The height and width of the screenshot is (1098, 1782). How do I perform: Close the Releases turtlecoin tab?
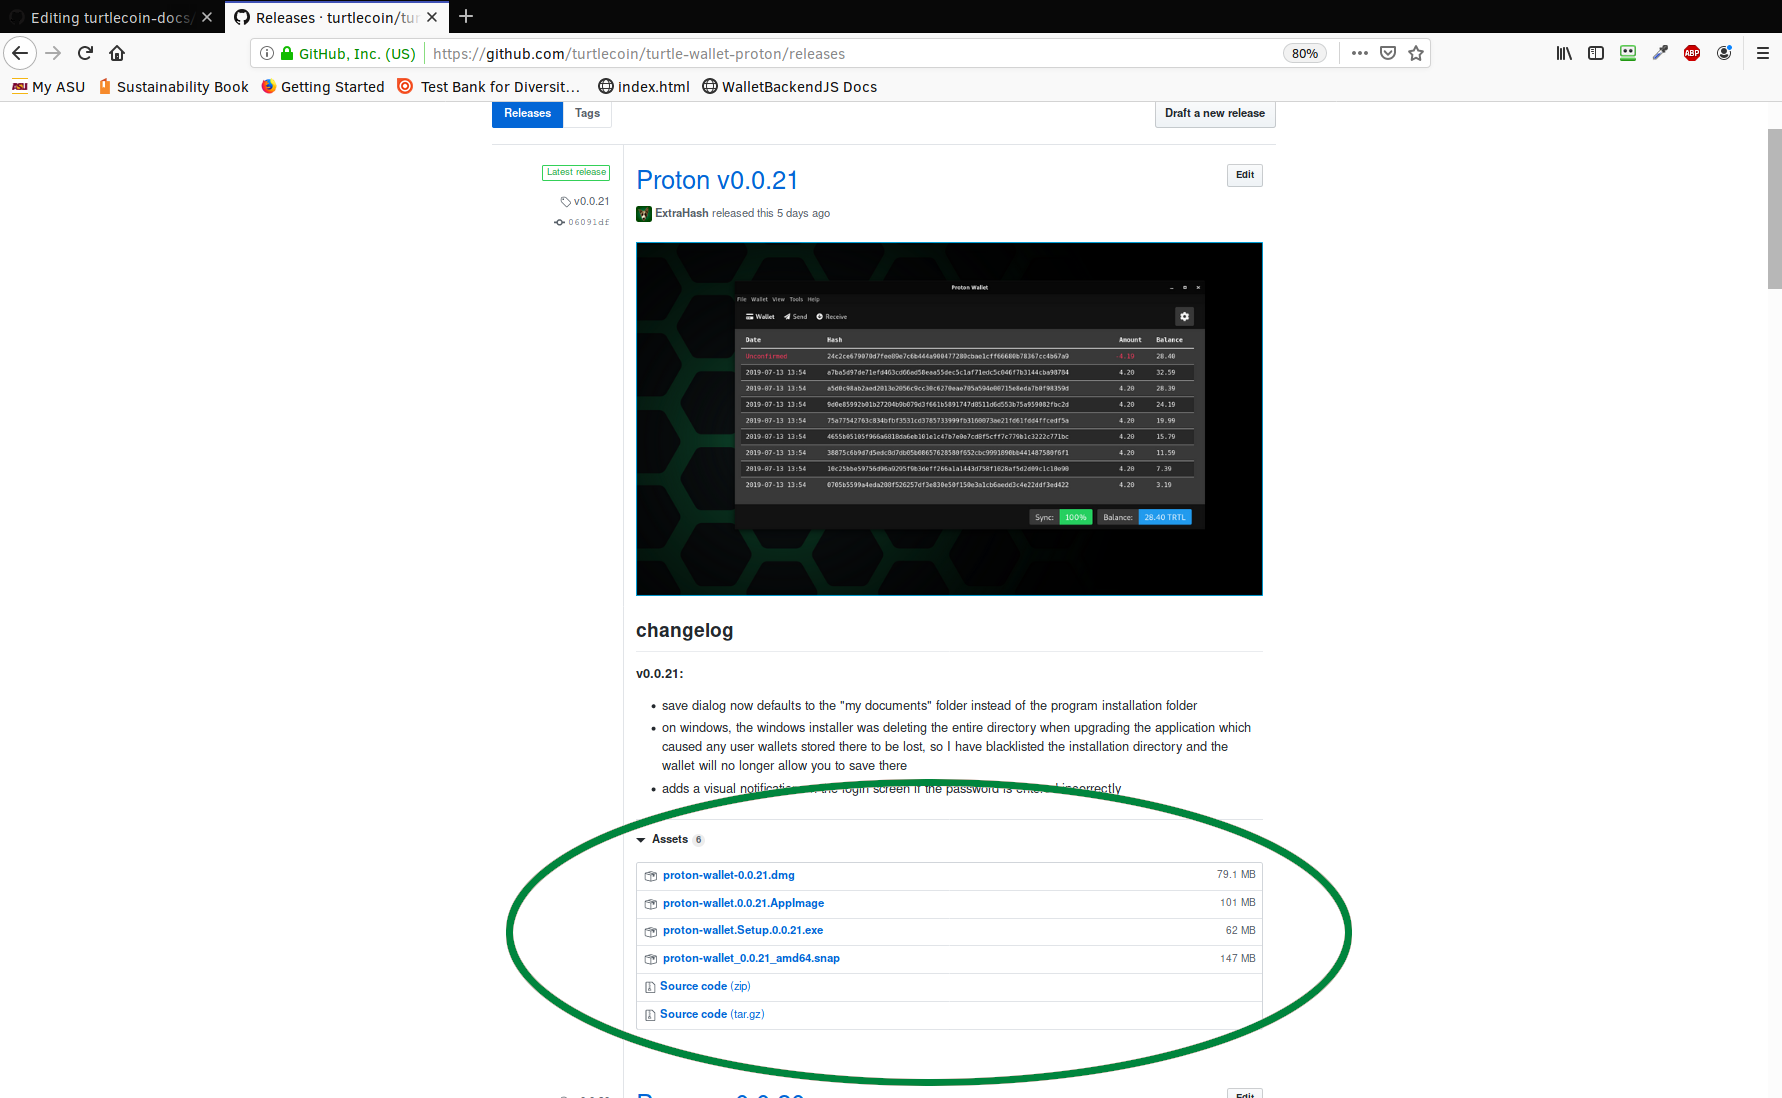432,17
